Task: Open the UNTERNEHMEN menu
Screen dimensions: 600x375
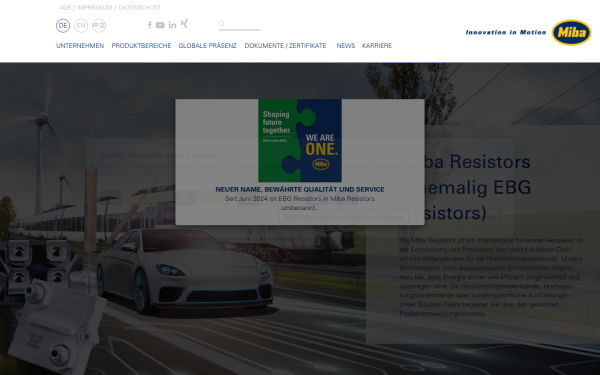Action: click(x=80, y=46)
